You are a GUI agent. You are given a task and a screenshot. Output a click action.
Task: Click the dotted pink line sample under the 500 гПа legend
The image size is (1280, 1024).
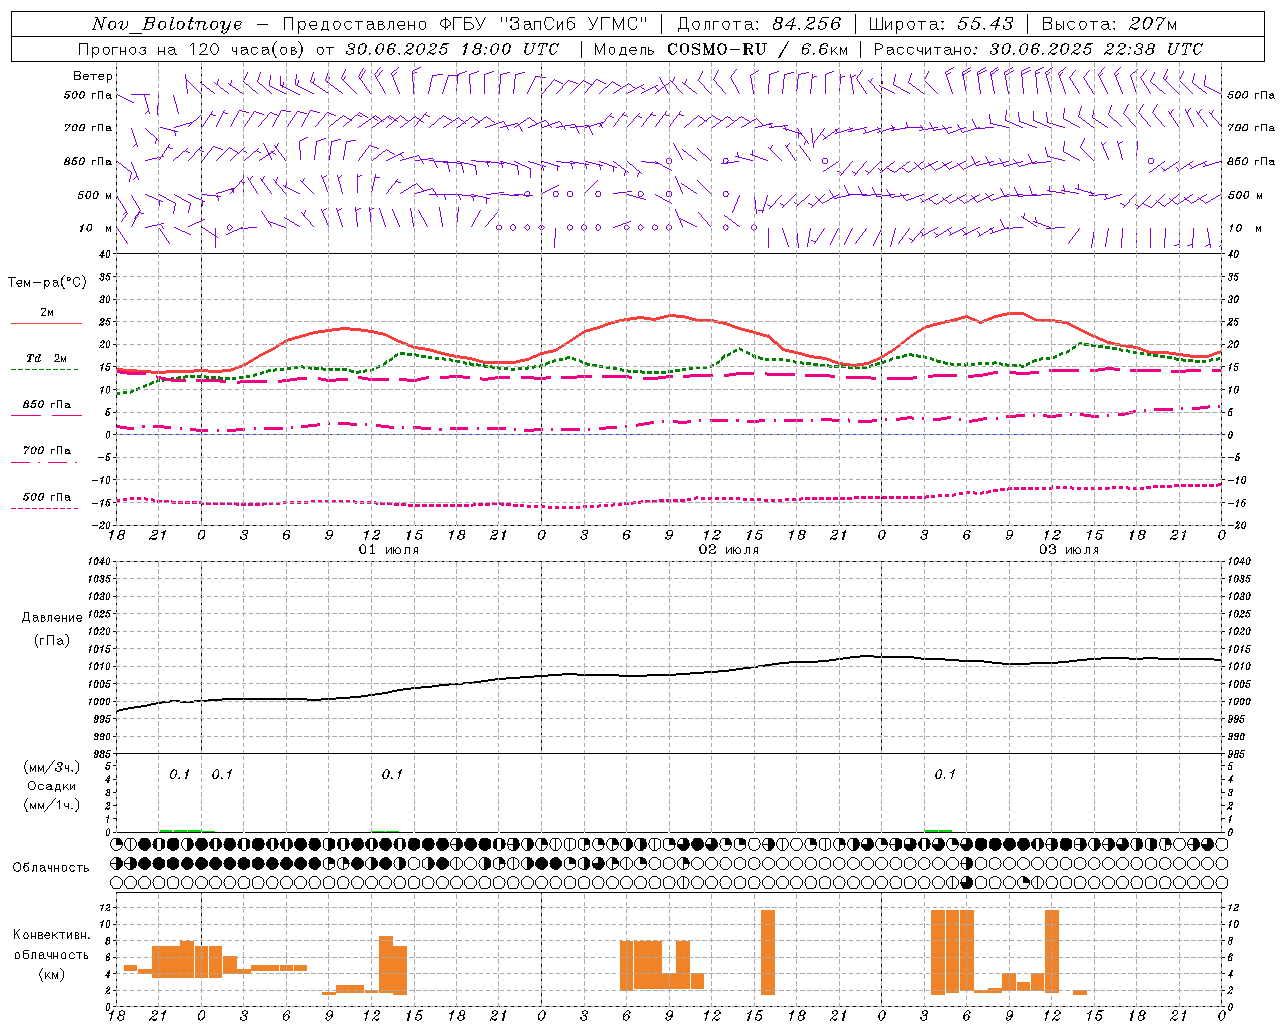[x=44, y=508]
